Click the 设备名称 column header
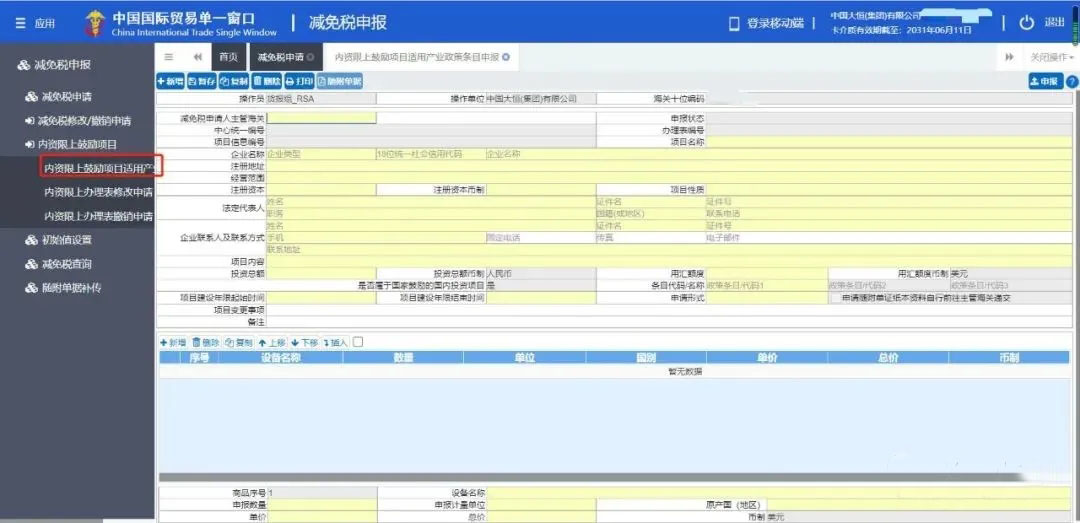The height and width of the screenshot is (523, 1080). click(x=281, y=358)
